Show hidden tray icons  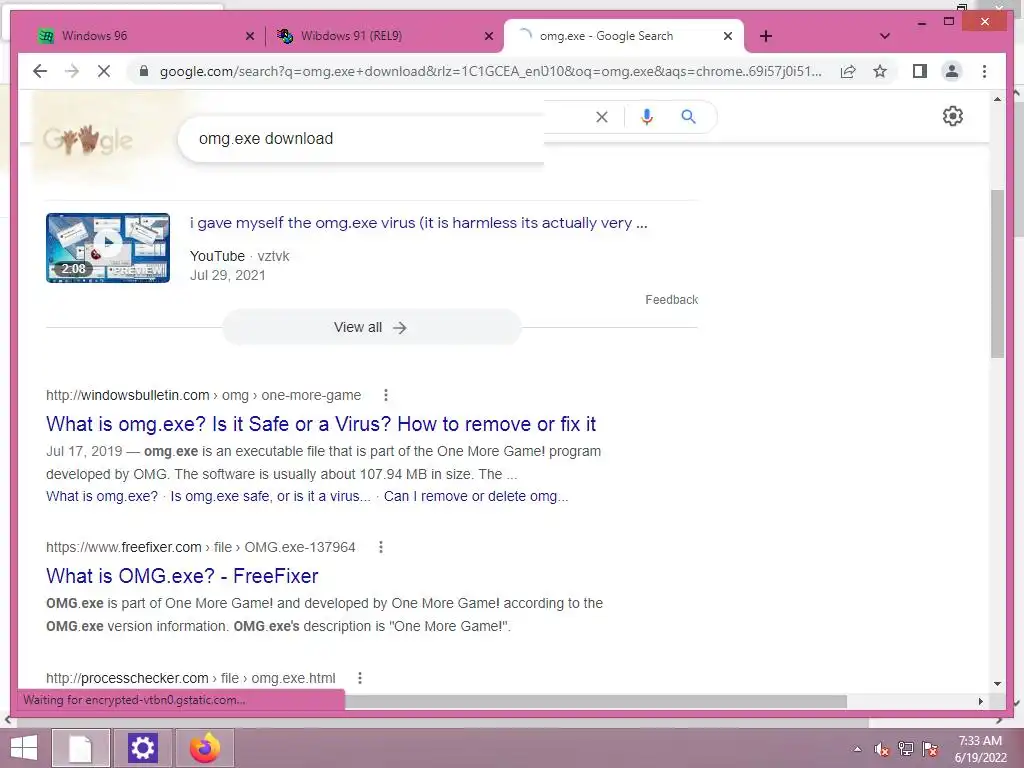[x=857, y=749]
